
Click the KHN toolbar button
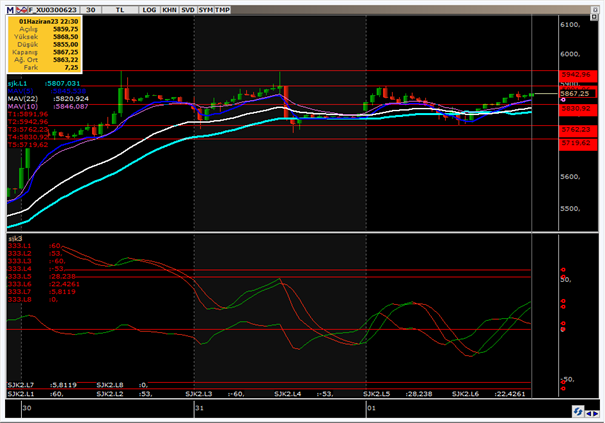coord(169,10)
